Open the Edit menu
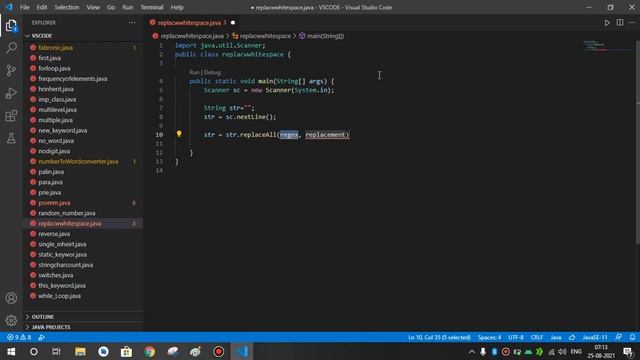 [42, 7]
